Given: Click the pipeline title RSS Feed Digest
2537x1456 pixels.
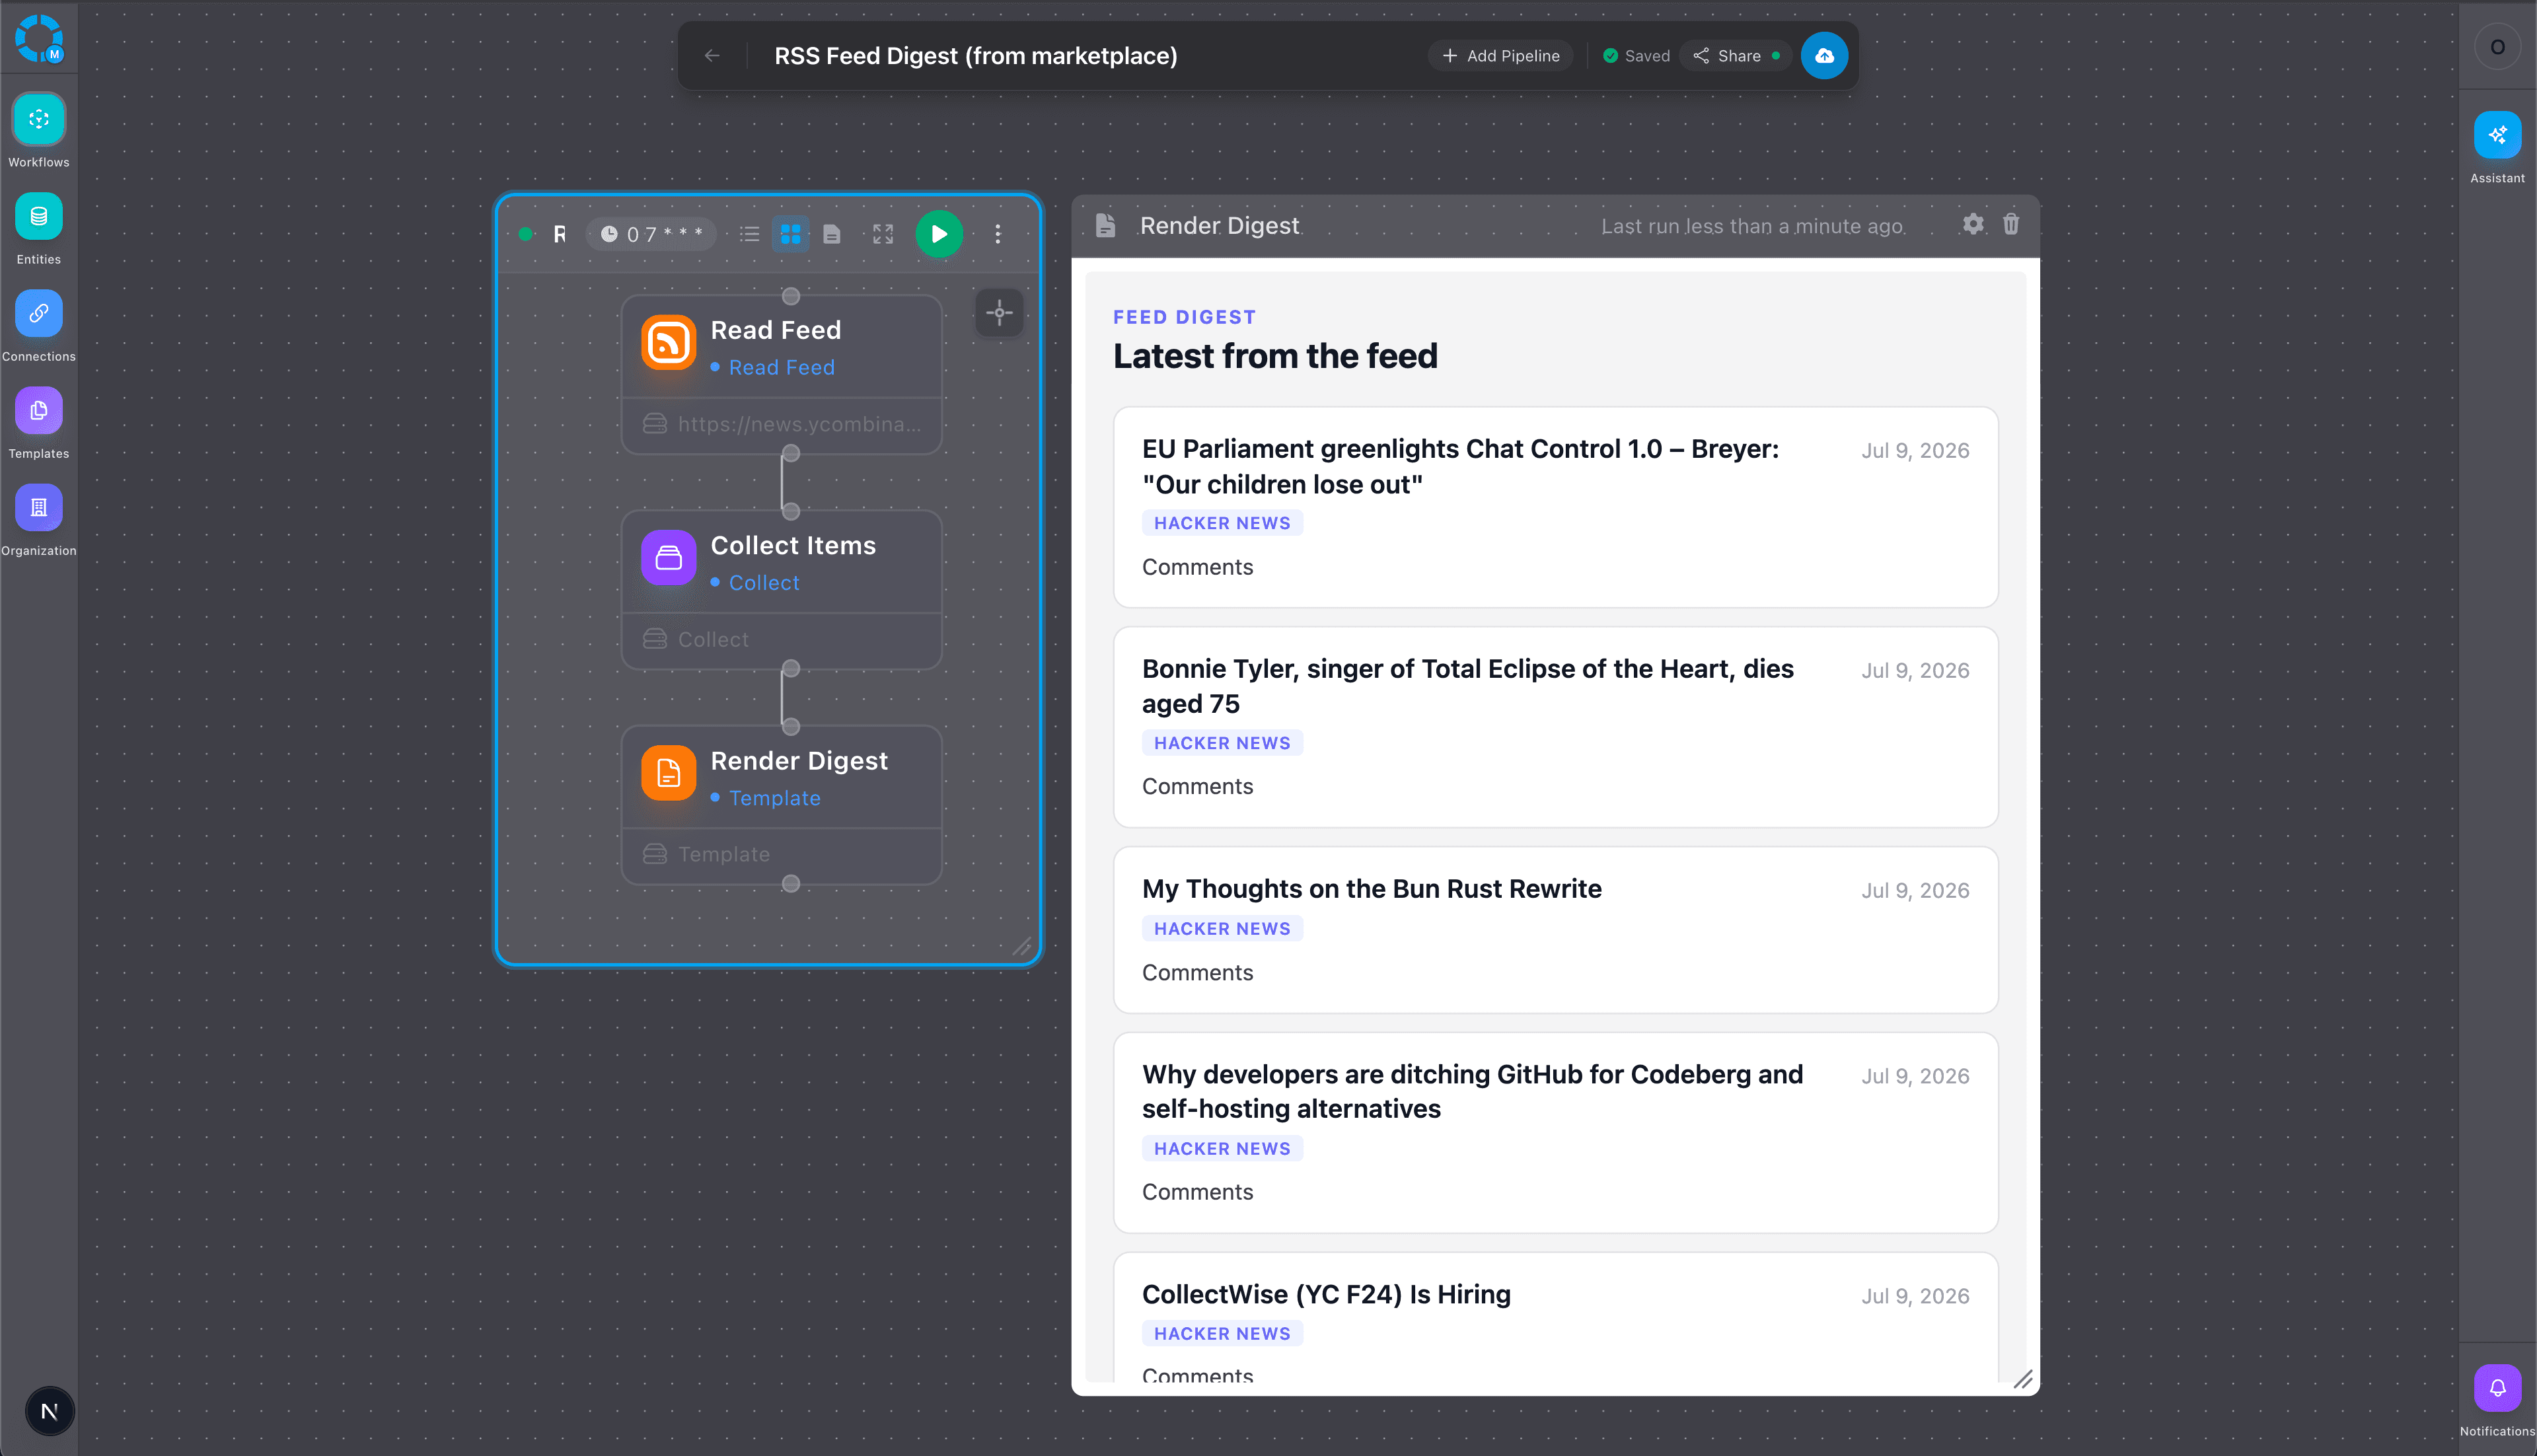Looking at the screenshot, I should tap(975, 56).
